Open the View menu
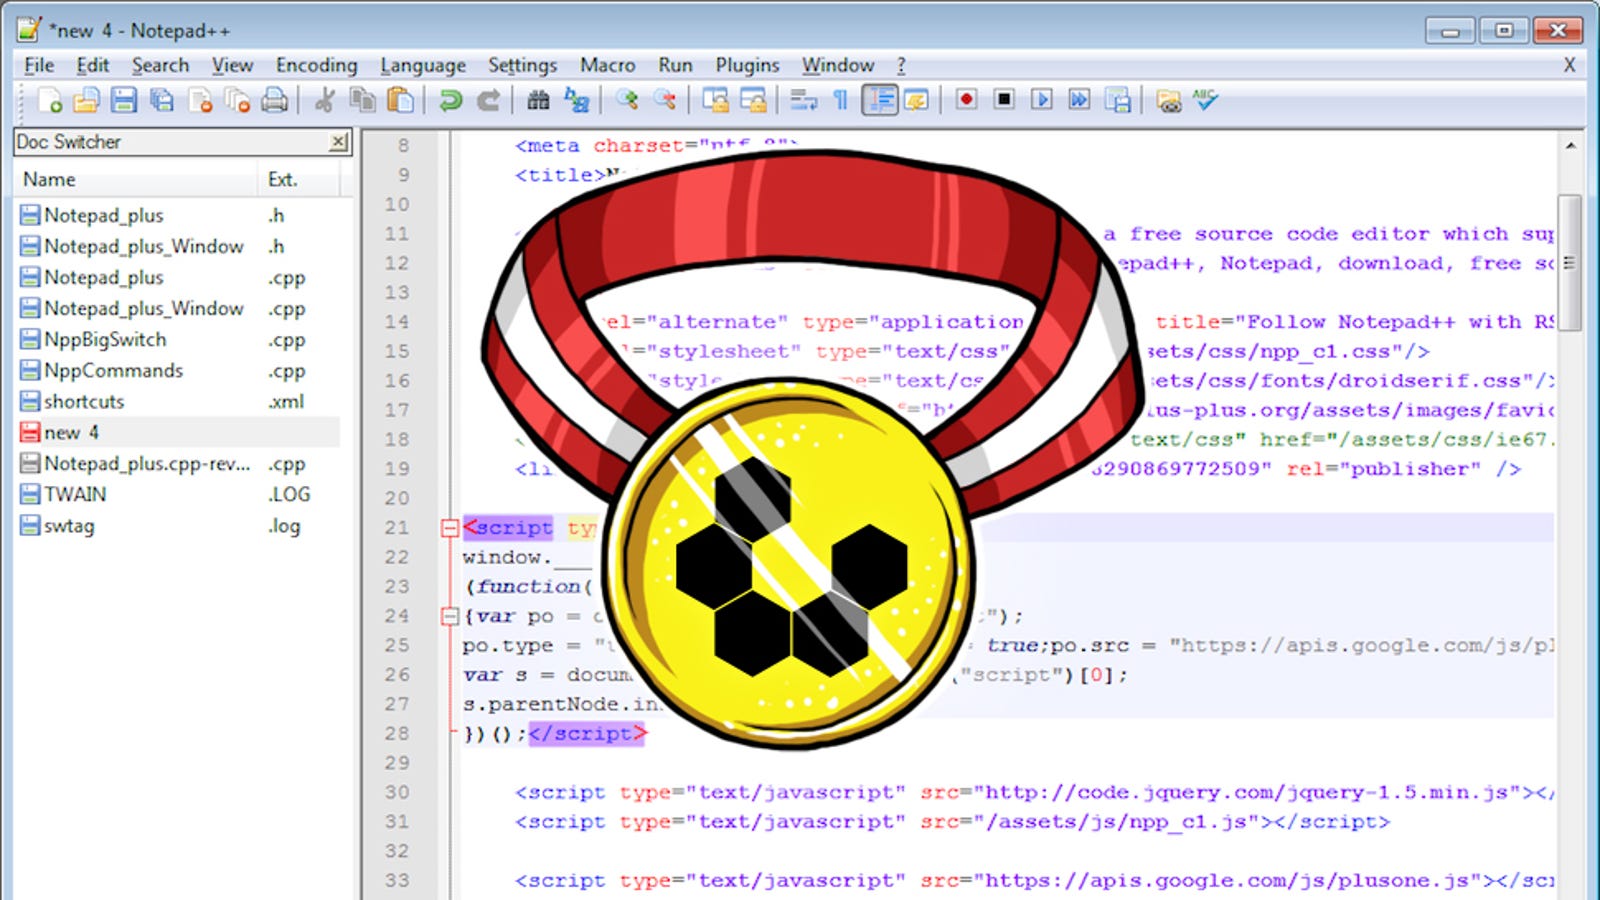This screenshot has height=900, width=1600. click(x=232, y=65)
